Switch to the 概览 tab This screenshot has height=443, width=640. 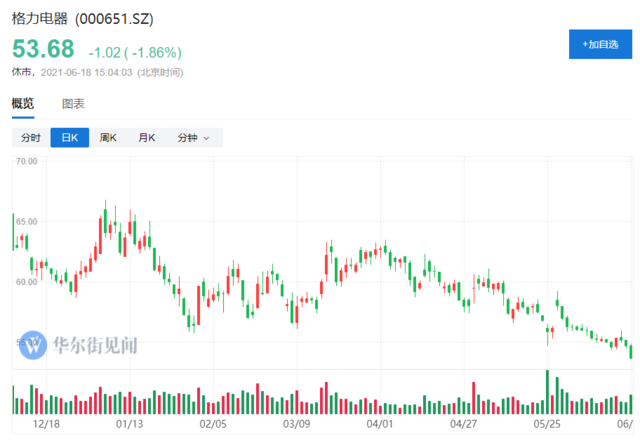[22, 103]
